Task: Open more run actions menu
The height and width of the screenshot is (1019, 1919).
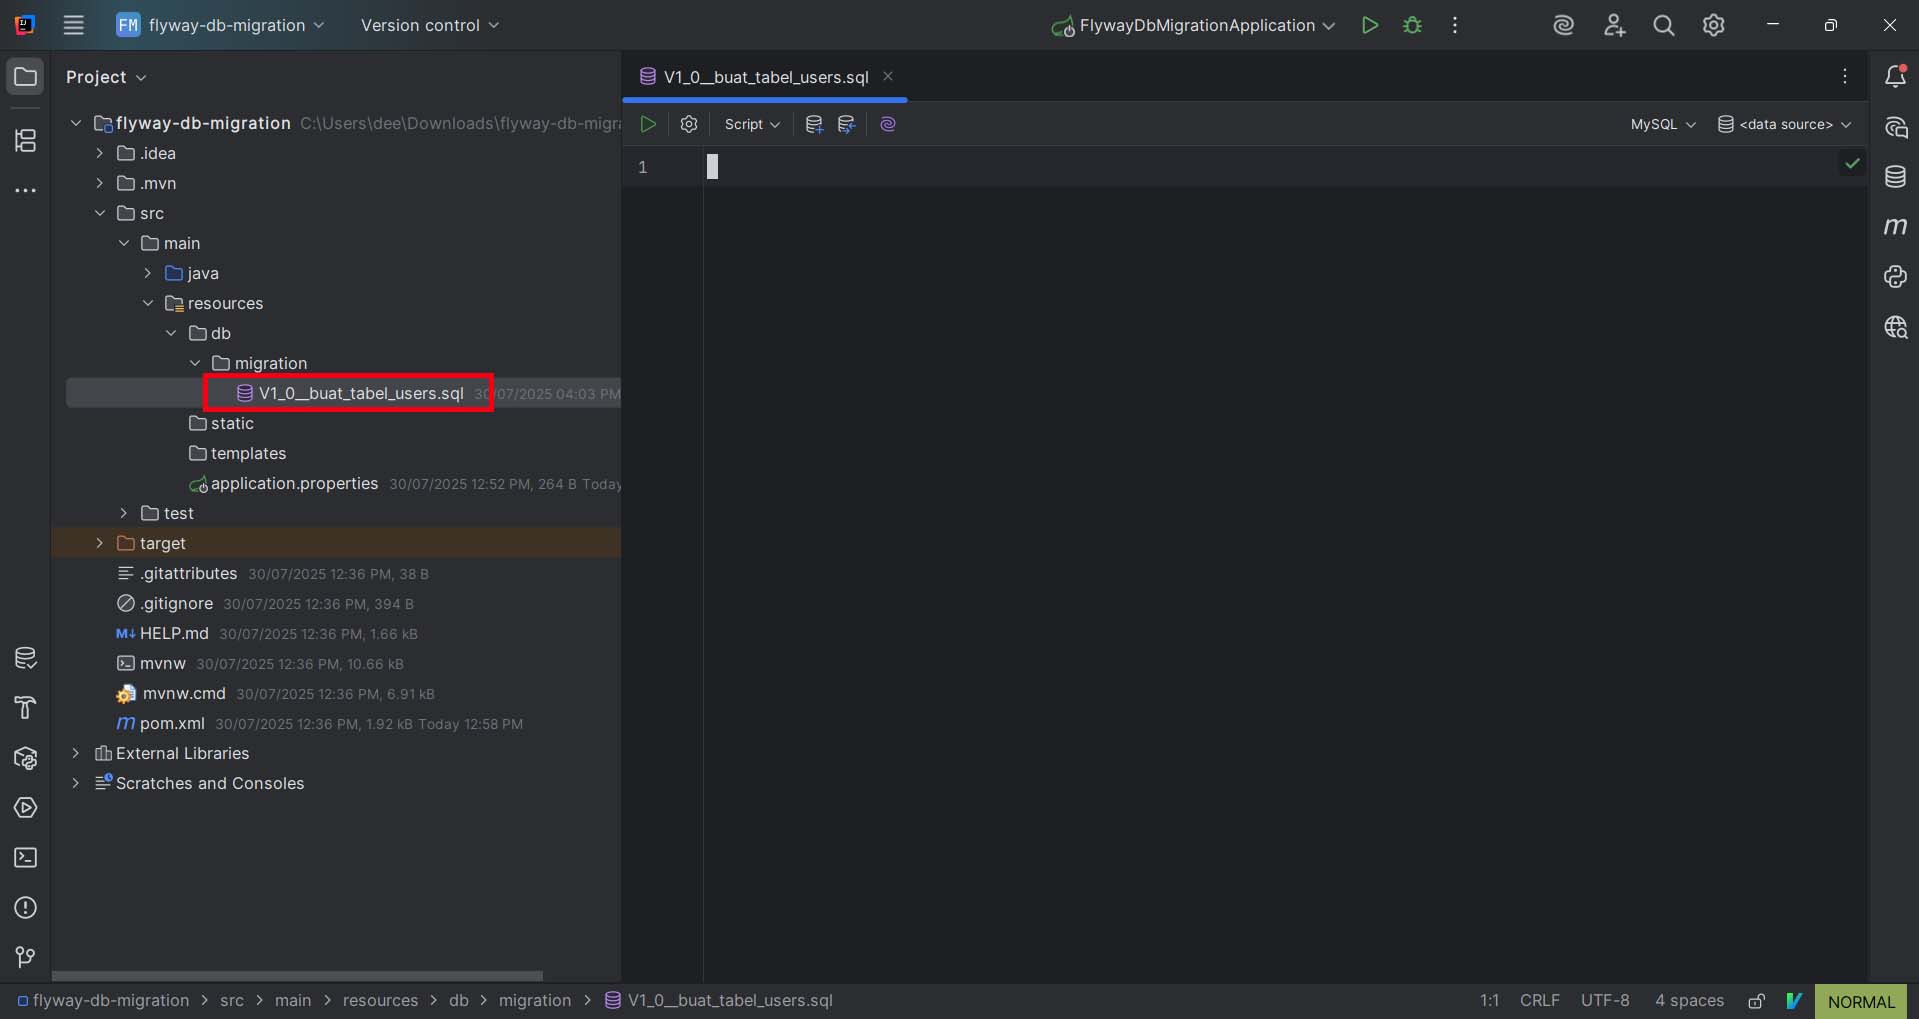Action: point(1455,25)
